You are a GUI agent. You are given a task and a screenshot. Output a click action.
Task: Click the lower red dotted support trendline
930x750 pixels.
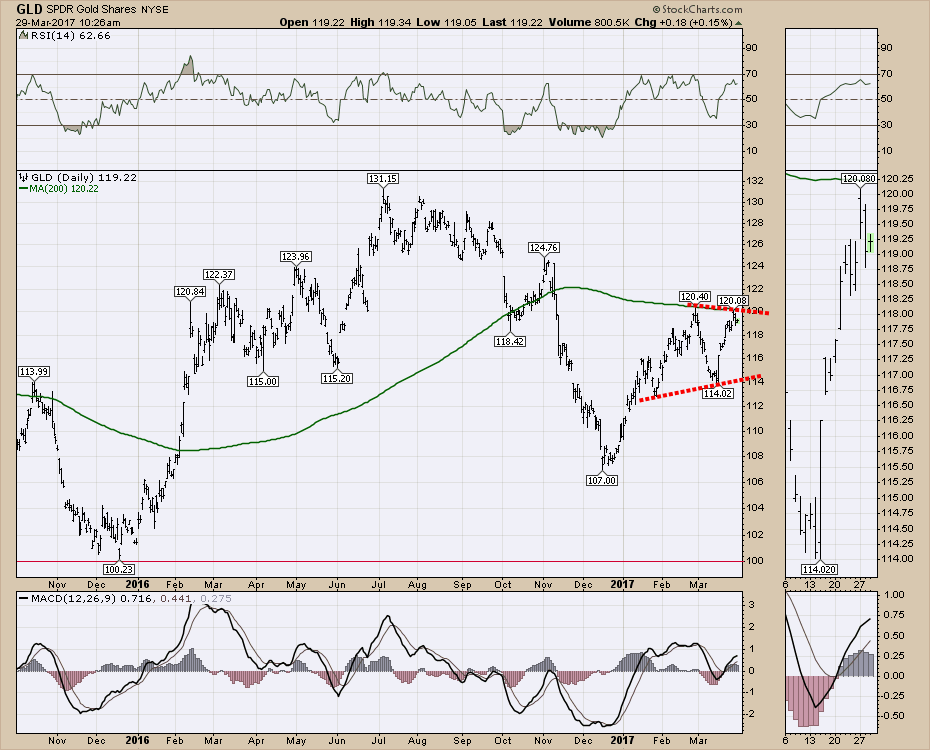point(700,388)
